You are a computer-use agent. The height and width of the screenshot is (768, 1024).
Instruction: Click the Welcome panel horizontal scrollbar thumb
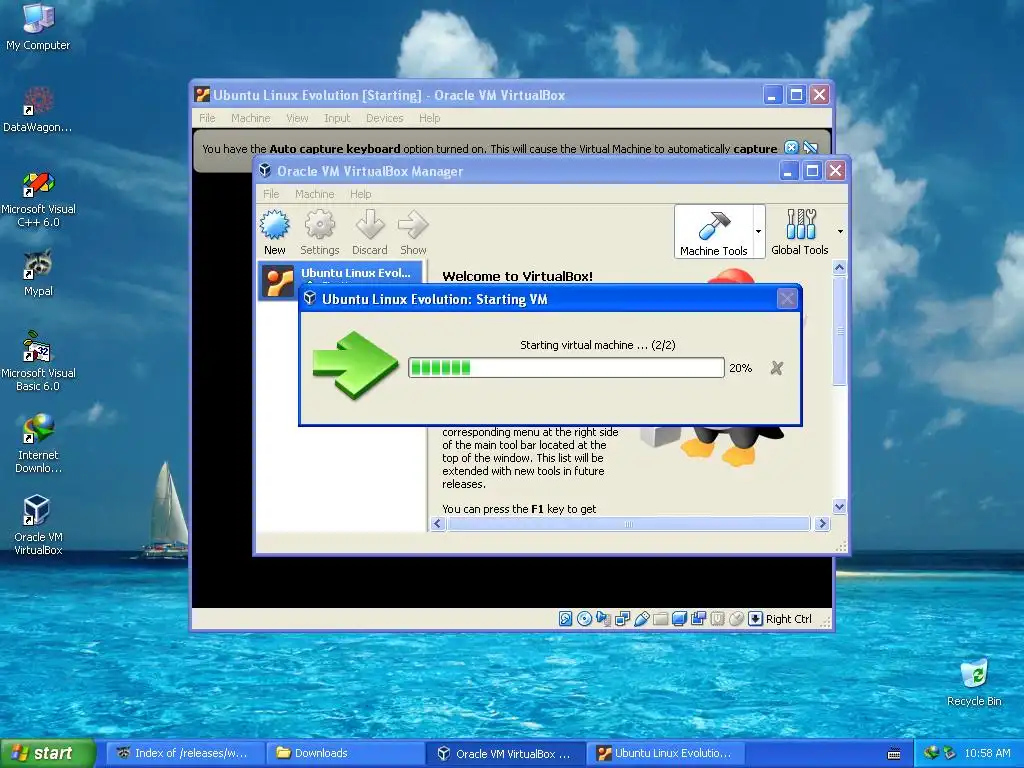coord(629,524)
